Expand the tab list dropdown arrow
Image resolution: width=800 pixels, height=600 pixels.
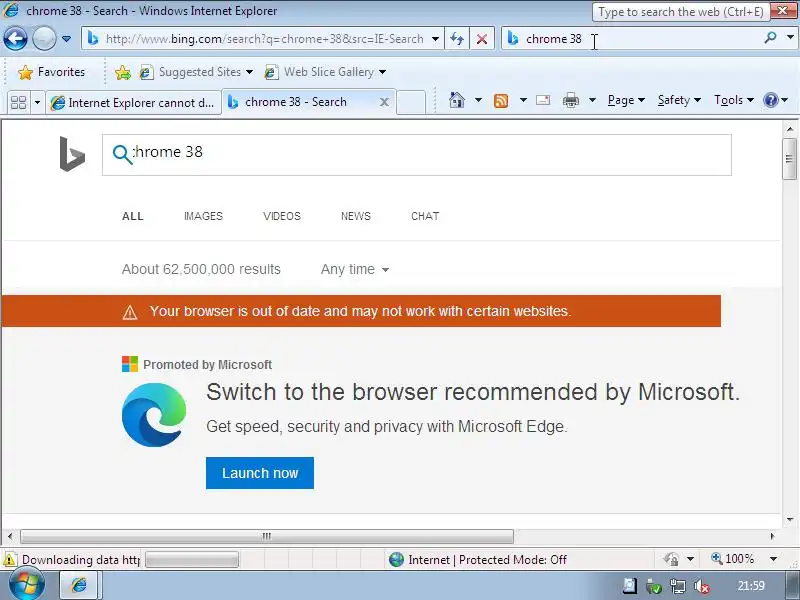(37, 102)
